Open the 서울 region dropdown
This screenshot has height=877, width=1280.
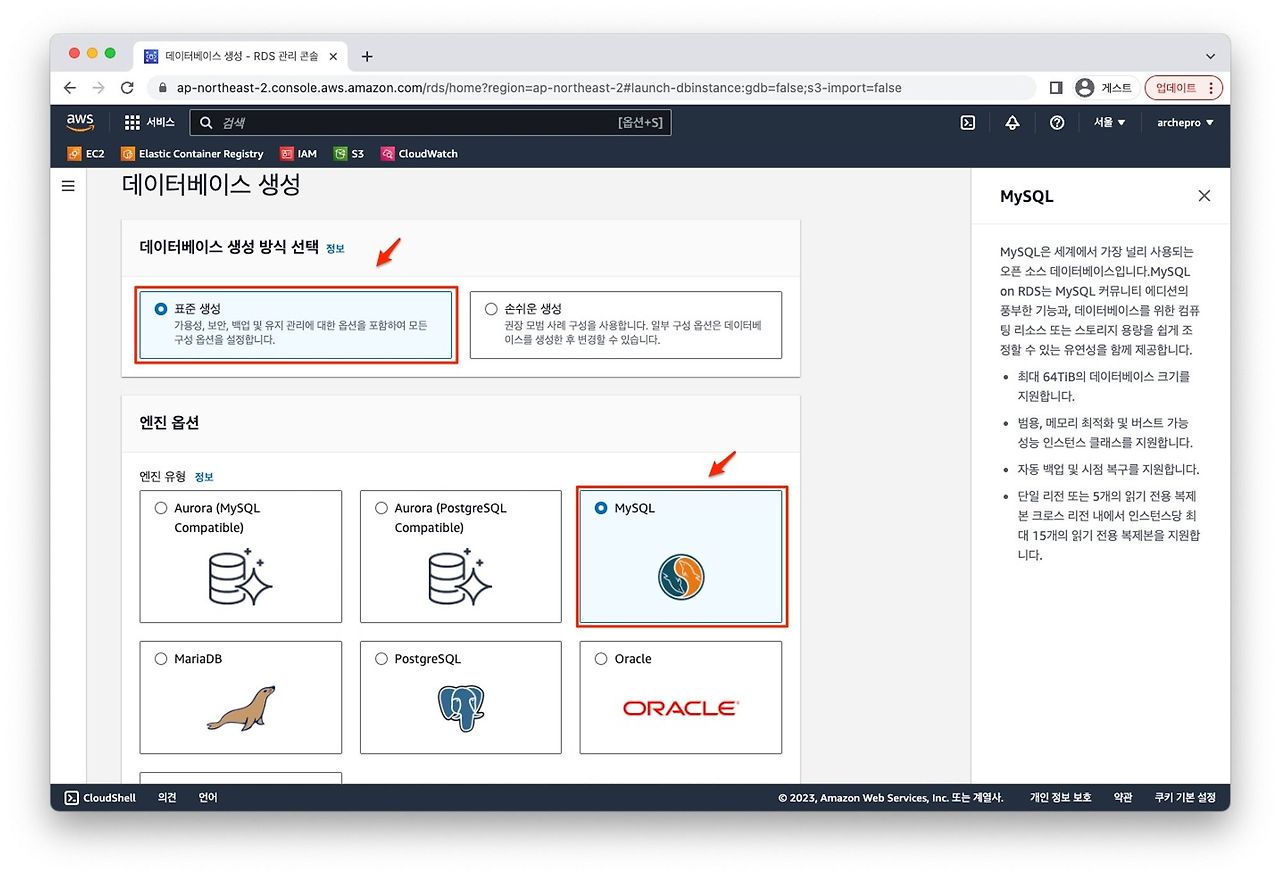pos(1110,122)
